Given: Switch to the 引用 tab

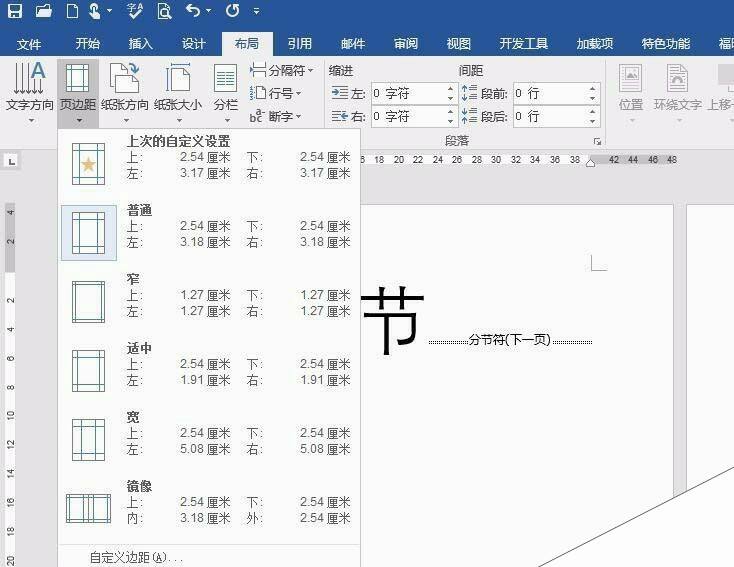Looking at the screenshot, I should (x=300, y=44).
